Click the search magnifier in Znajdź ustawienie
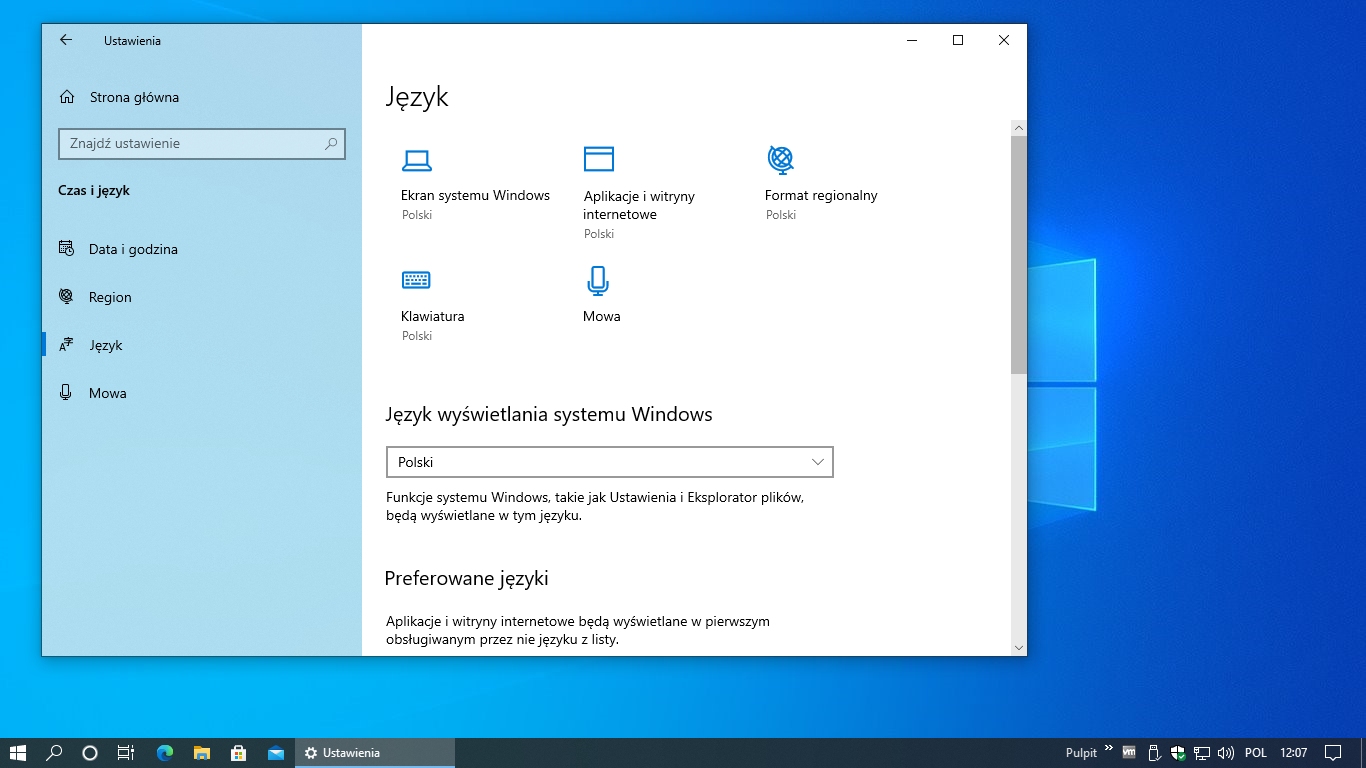Image resolution: width=1366 pixels, height=768 pixels. (331, 144)
